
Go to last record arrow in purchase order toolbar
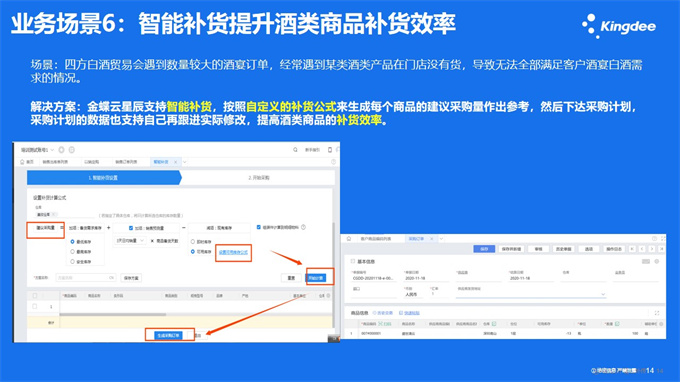tap(661, 249)
